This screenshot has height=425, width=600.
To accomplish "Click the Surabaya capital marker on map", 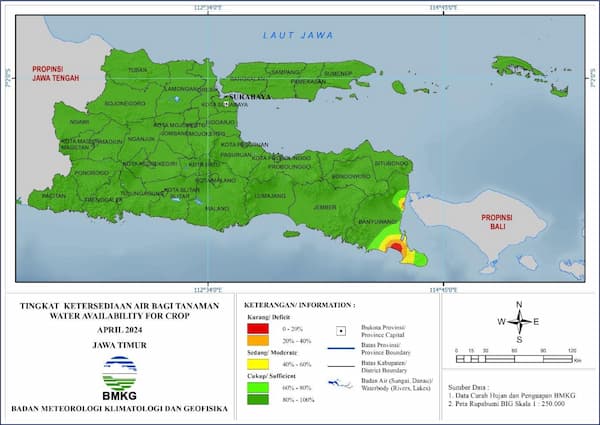I will pos(226,103).
